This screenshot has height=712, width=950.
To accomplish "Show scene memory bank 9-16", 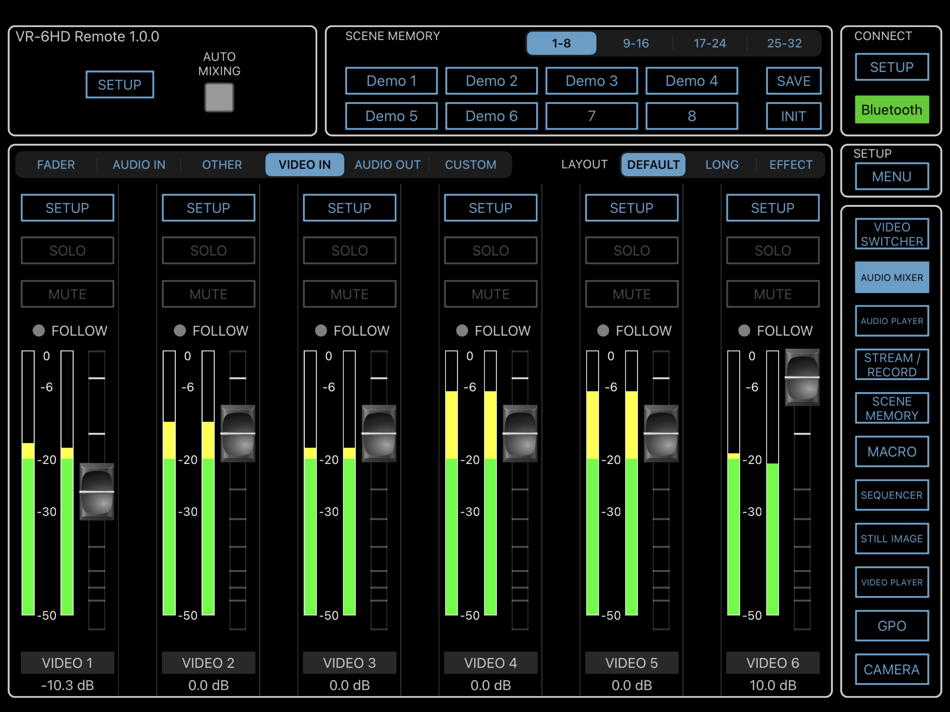I will tap(636, 43).
